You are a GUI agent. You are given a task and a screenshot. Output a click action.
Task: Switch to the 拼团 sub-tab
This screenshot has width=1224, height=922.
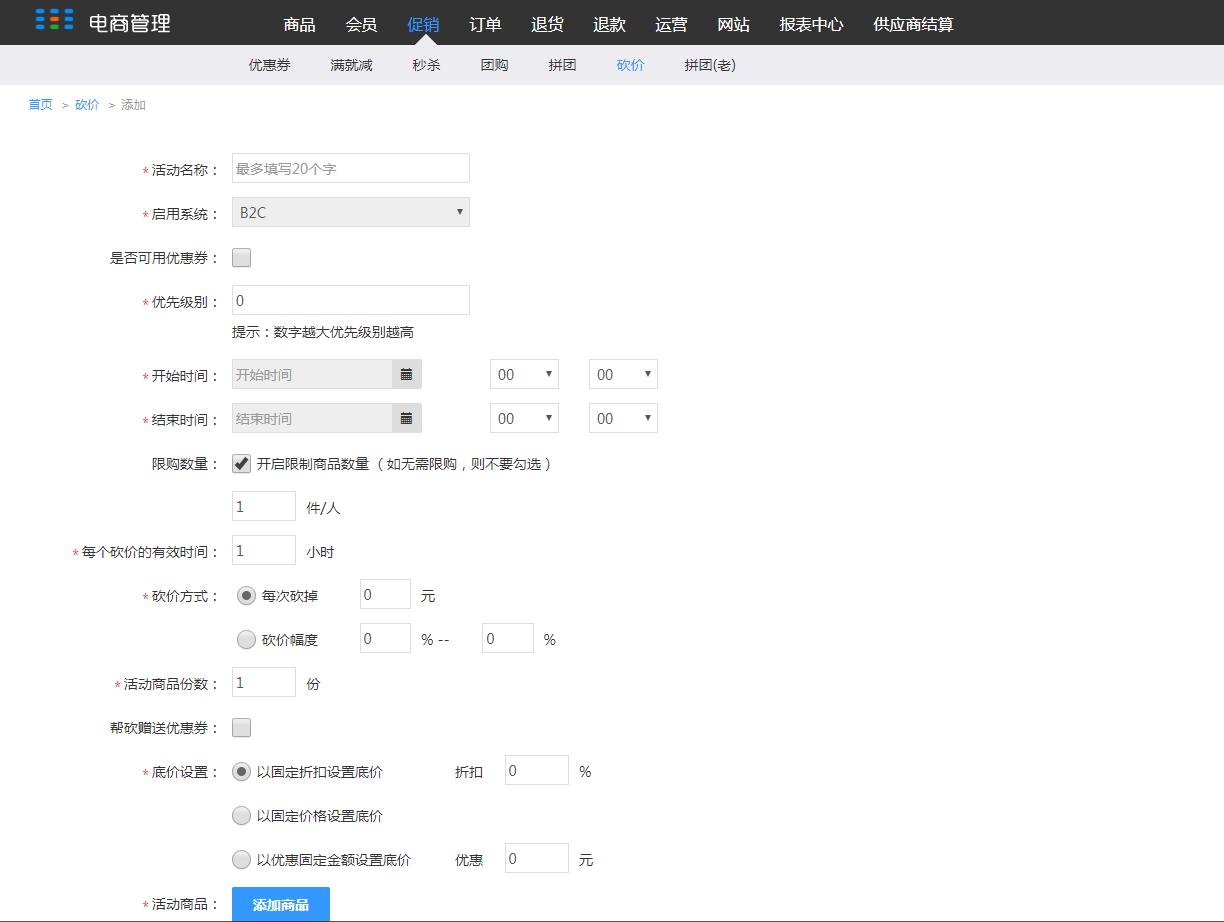pos(562,65)
